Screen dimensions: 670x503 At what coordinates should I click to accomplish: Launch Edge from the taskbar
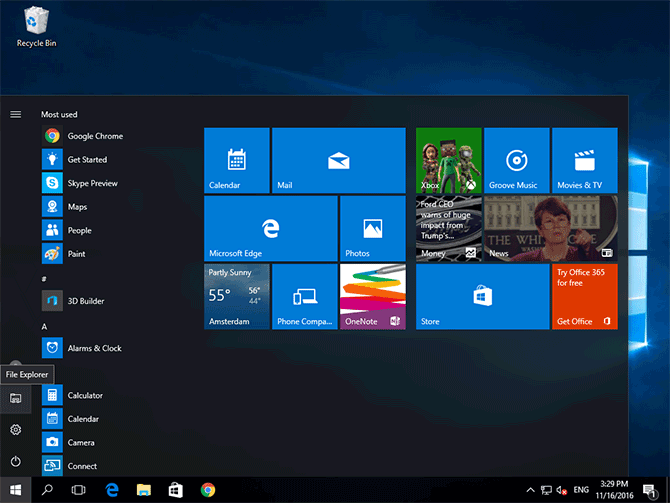point(112,490)
